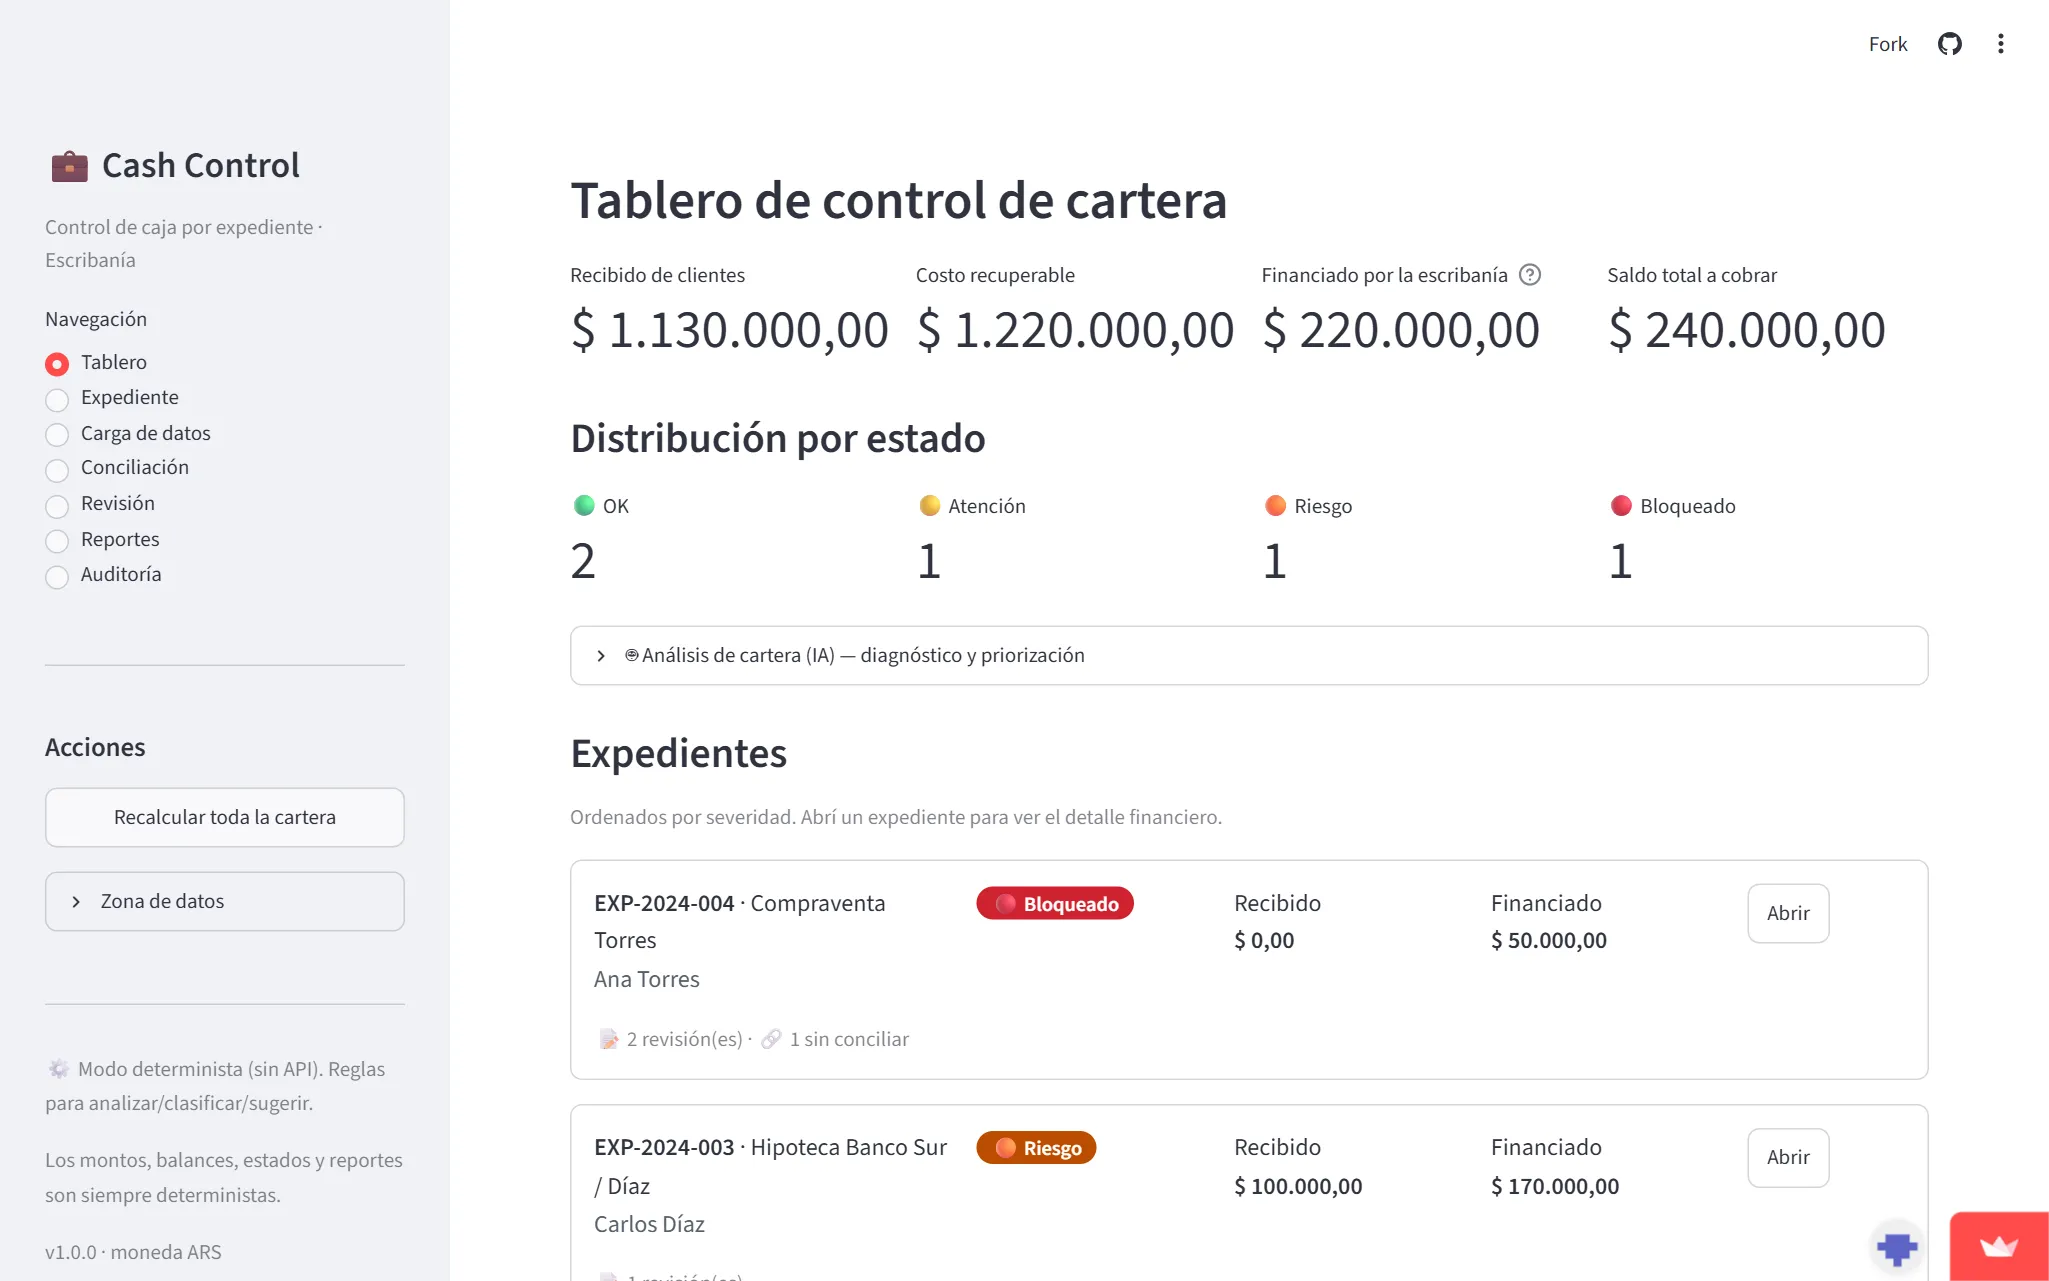Viewport: 2049px width, 1281px height.
Task: Click the $ 50.000,00 financiado value
Action: pos(1549,941)
